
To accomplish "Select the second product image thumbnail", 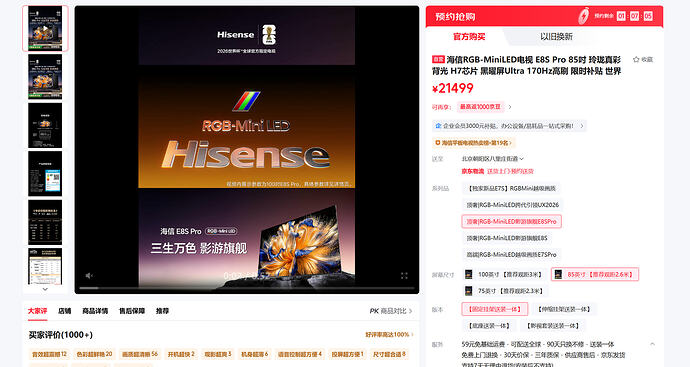I will pyautogui.click(x=45, y=77).
